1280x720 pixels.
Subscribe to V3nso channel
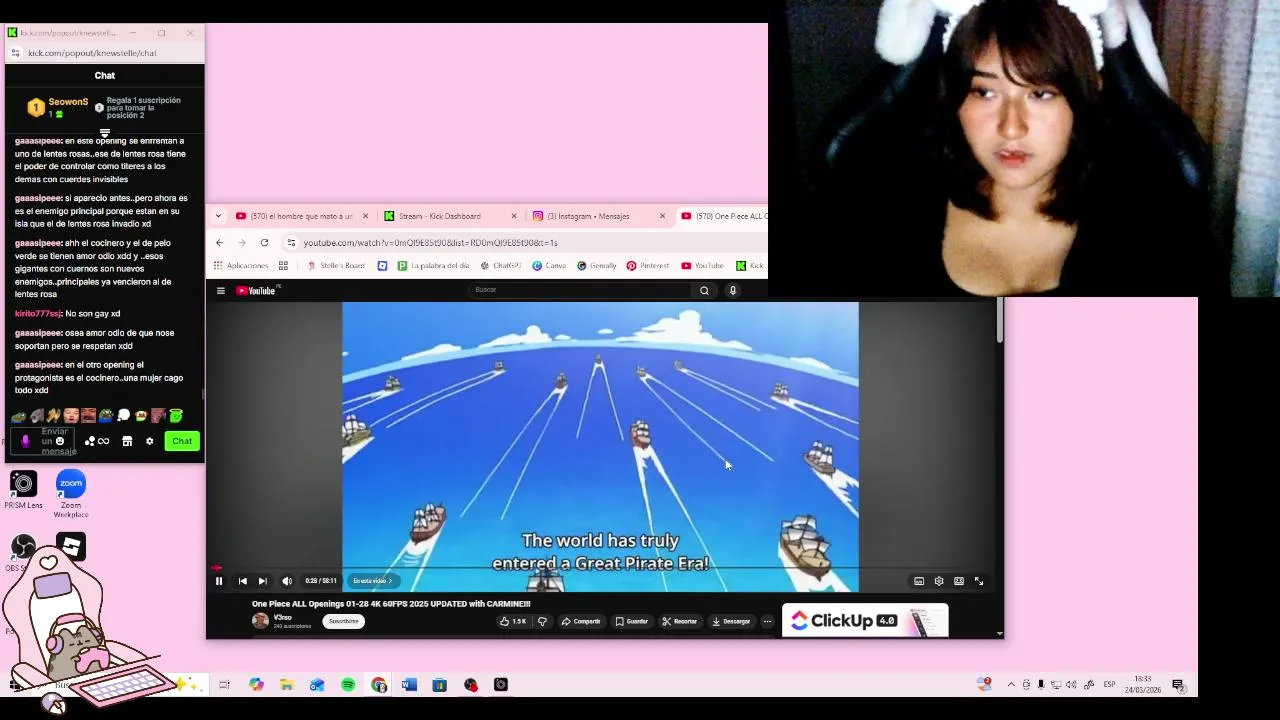click(343, 621)
